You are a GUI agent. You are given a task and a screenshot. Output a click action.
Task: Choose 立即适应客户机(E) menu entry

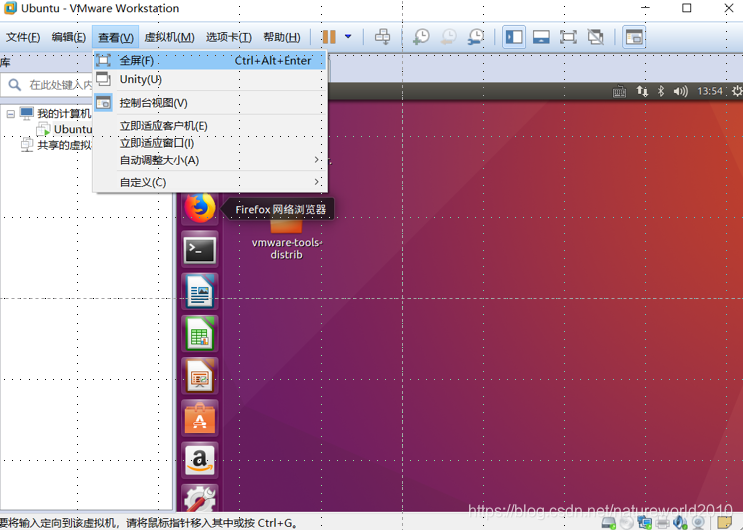210,126
